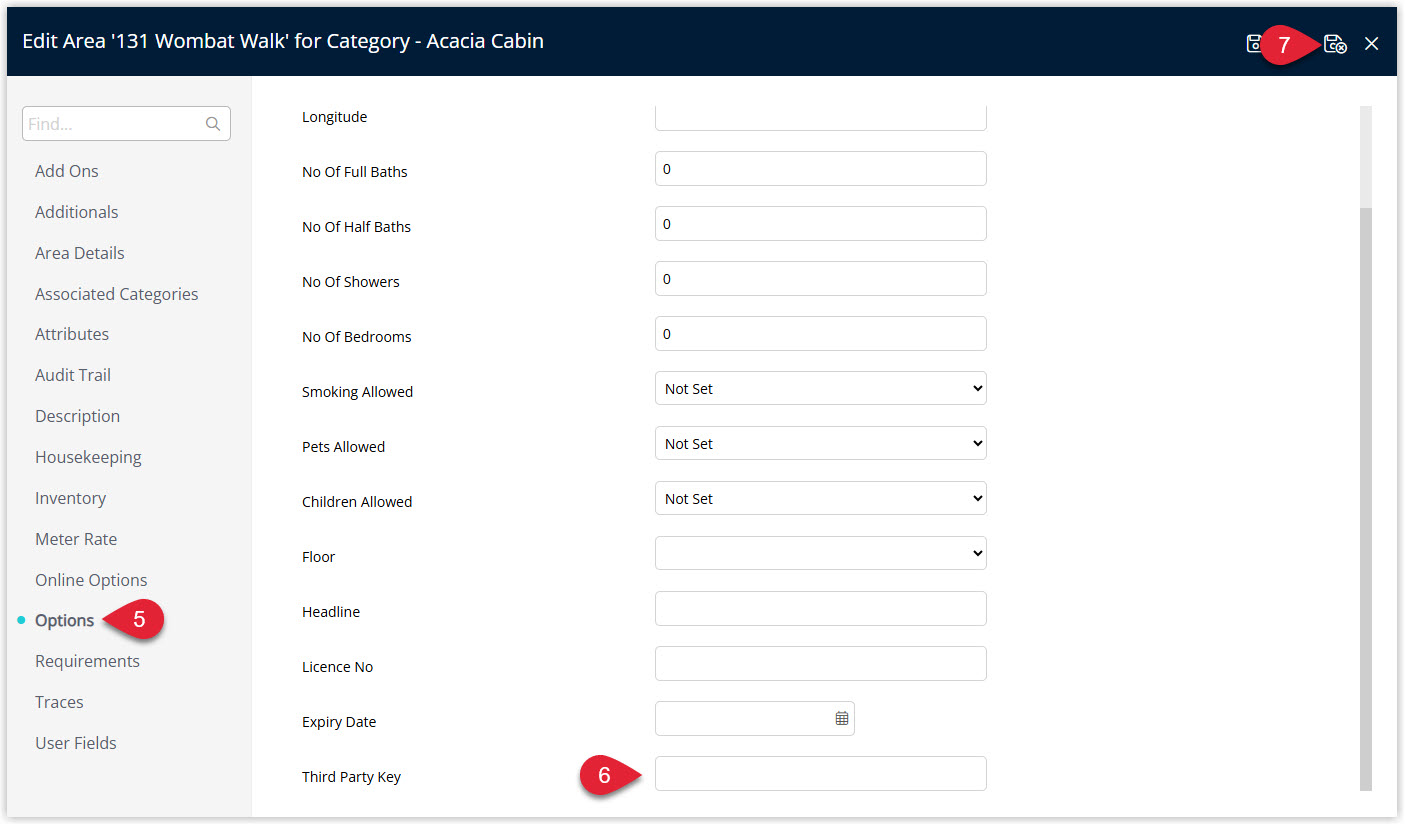Click the Expiry Date input

point(755,718)
